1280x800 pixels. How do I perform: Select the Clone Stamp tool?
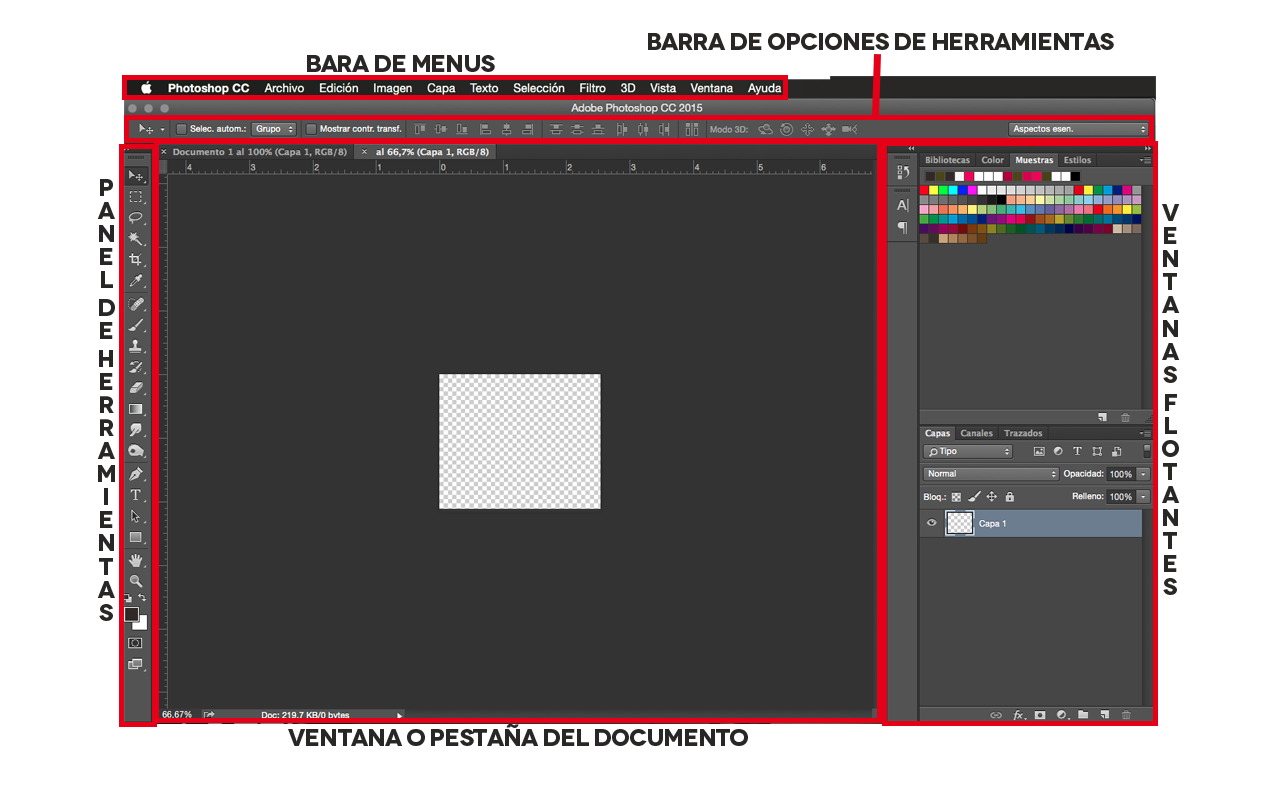click(x=136, y=346)
